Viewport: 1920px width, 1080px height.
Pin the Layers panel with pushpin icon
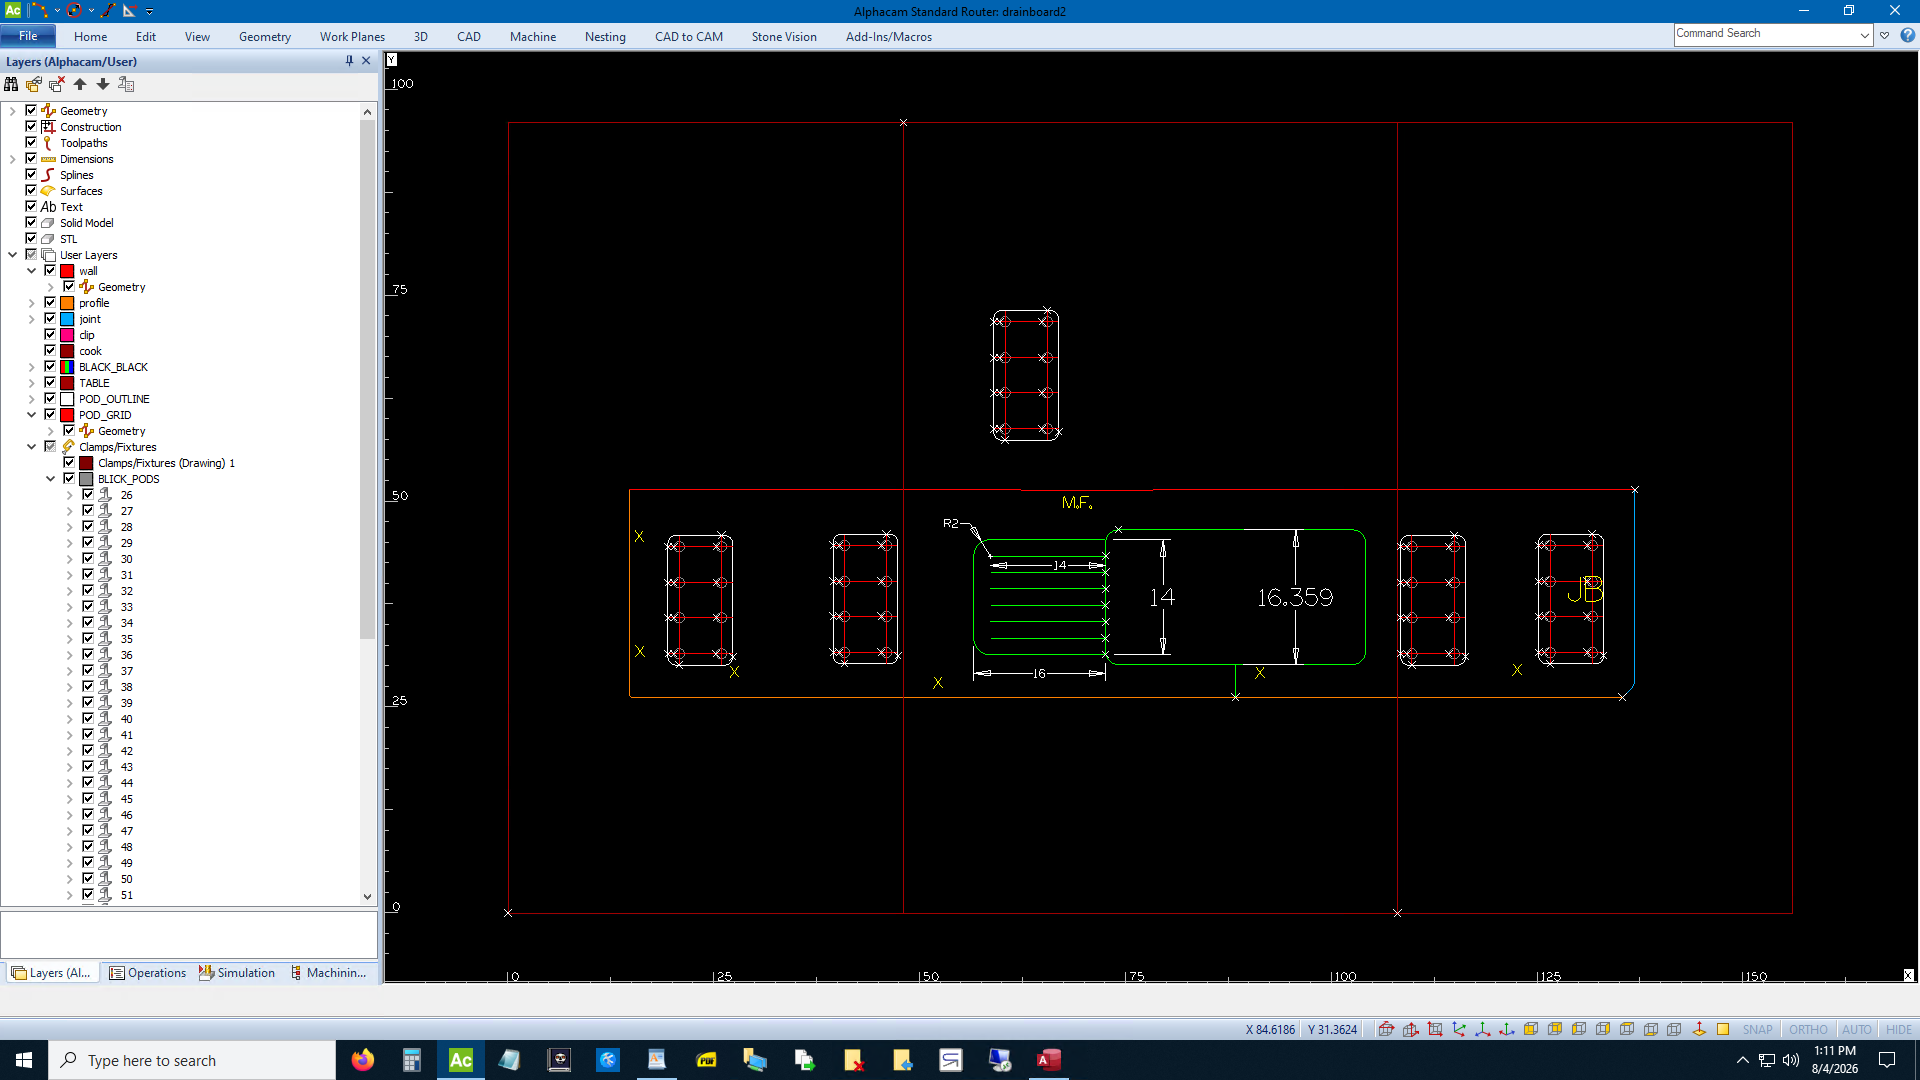[x=349, y=61]
